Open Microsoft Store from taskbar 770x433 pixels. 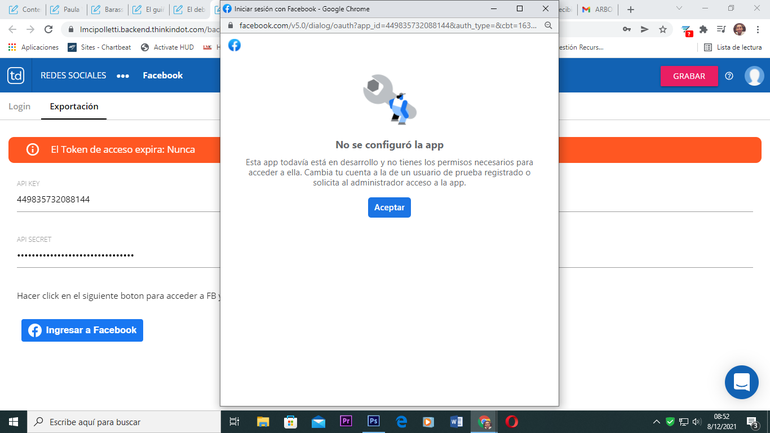pos(290,422)
